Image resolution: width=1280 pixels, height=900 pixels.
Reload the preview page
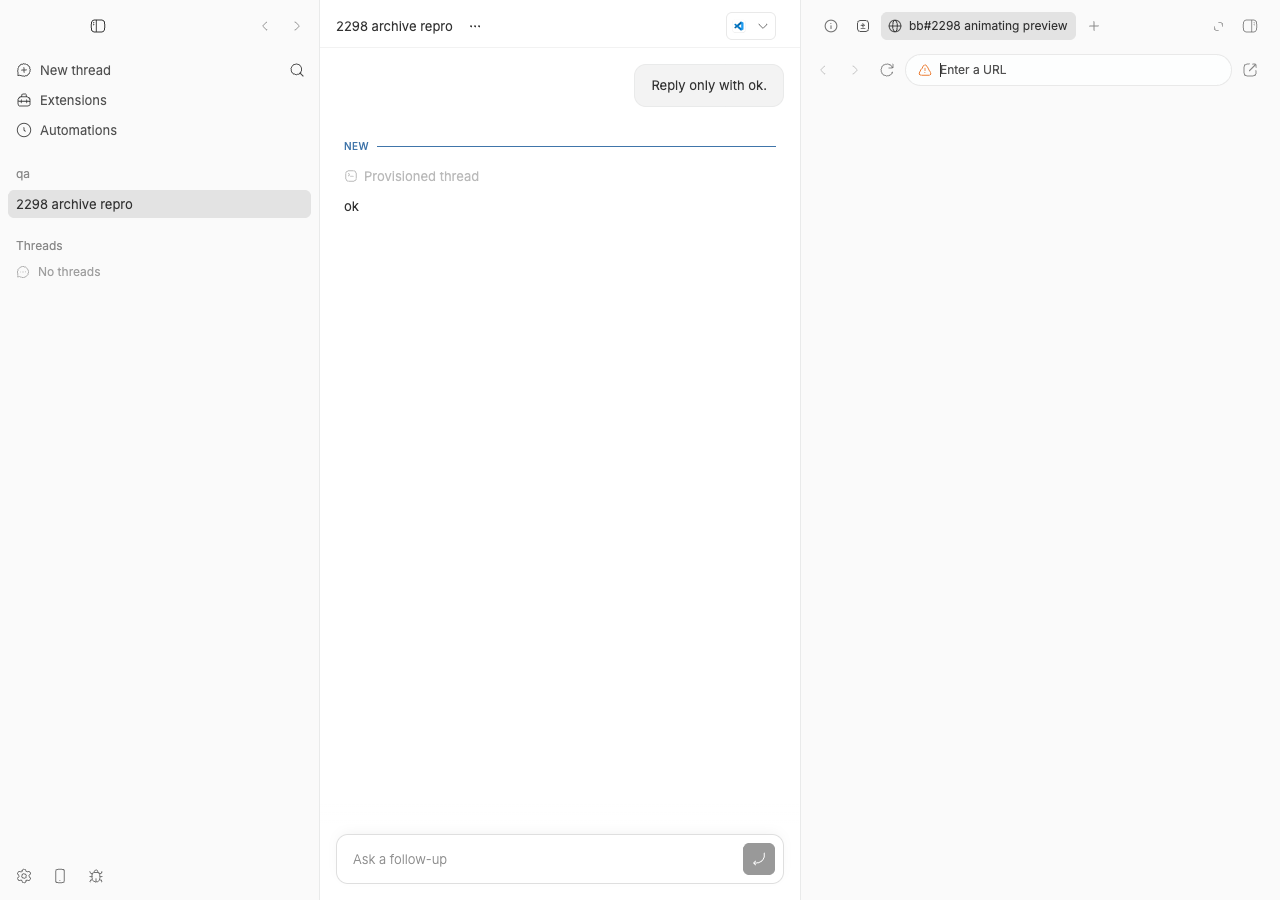pos(887,70)
